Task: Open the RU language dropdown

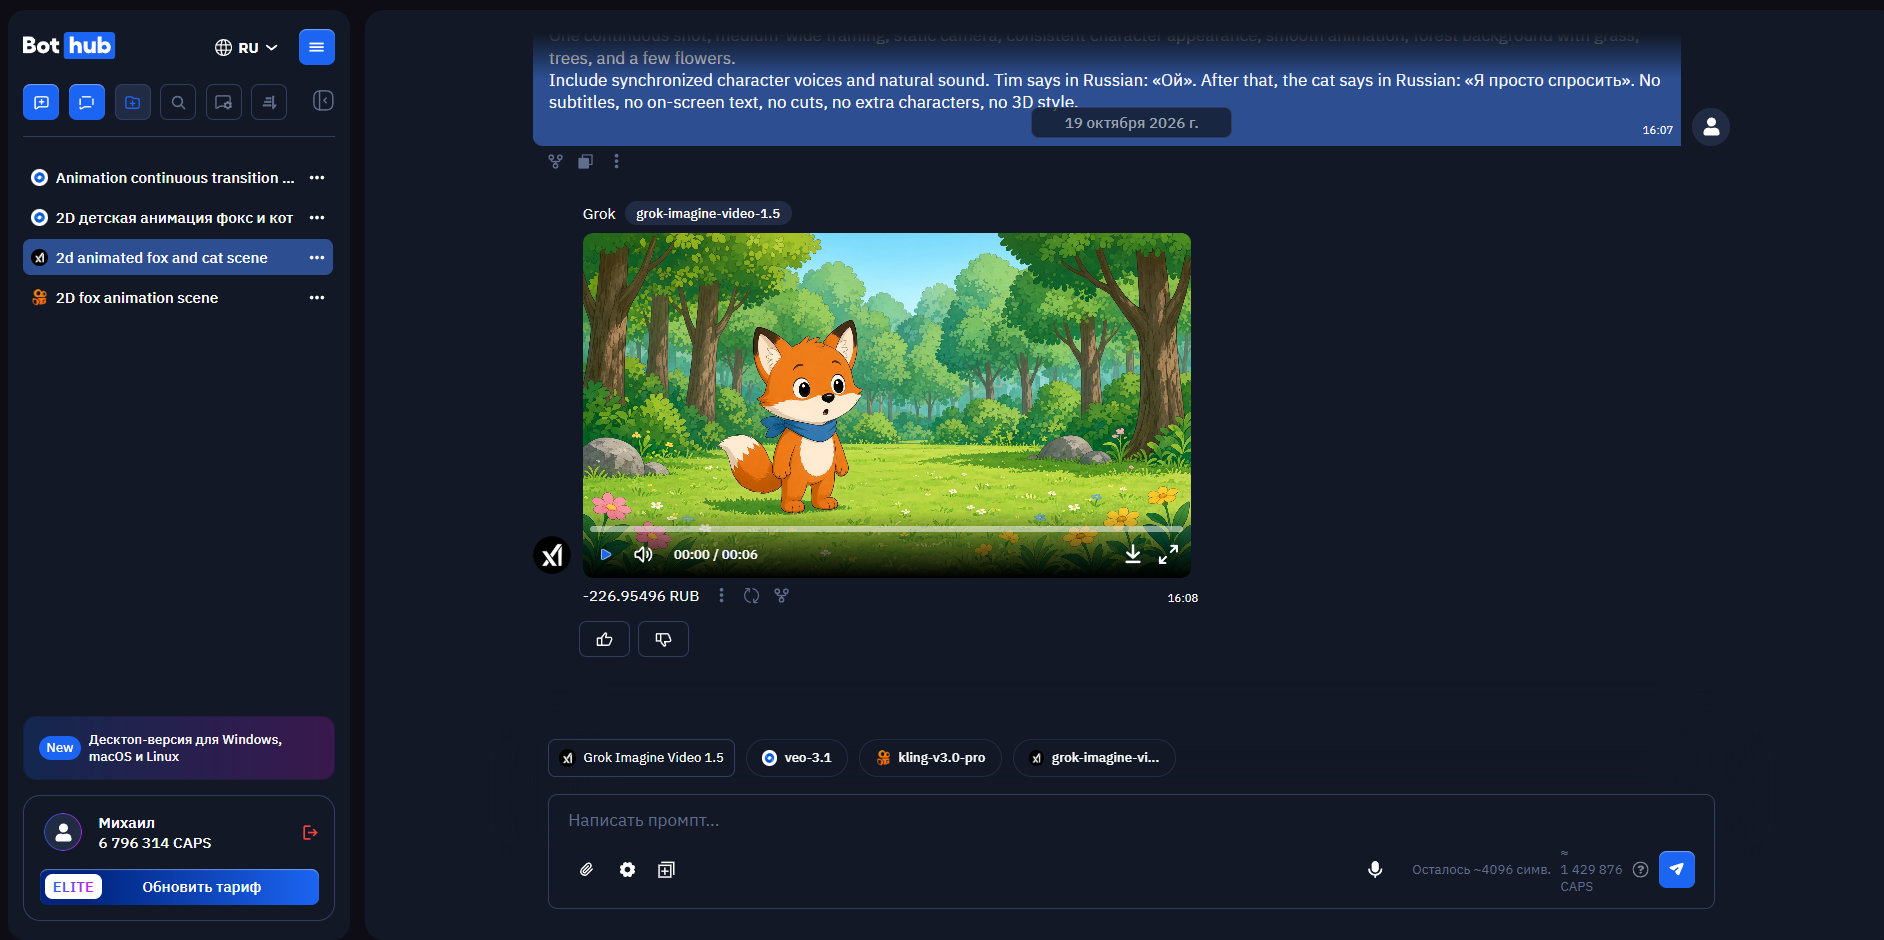Action: pyautogui.click(x=246, y=47)
